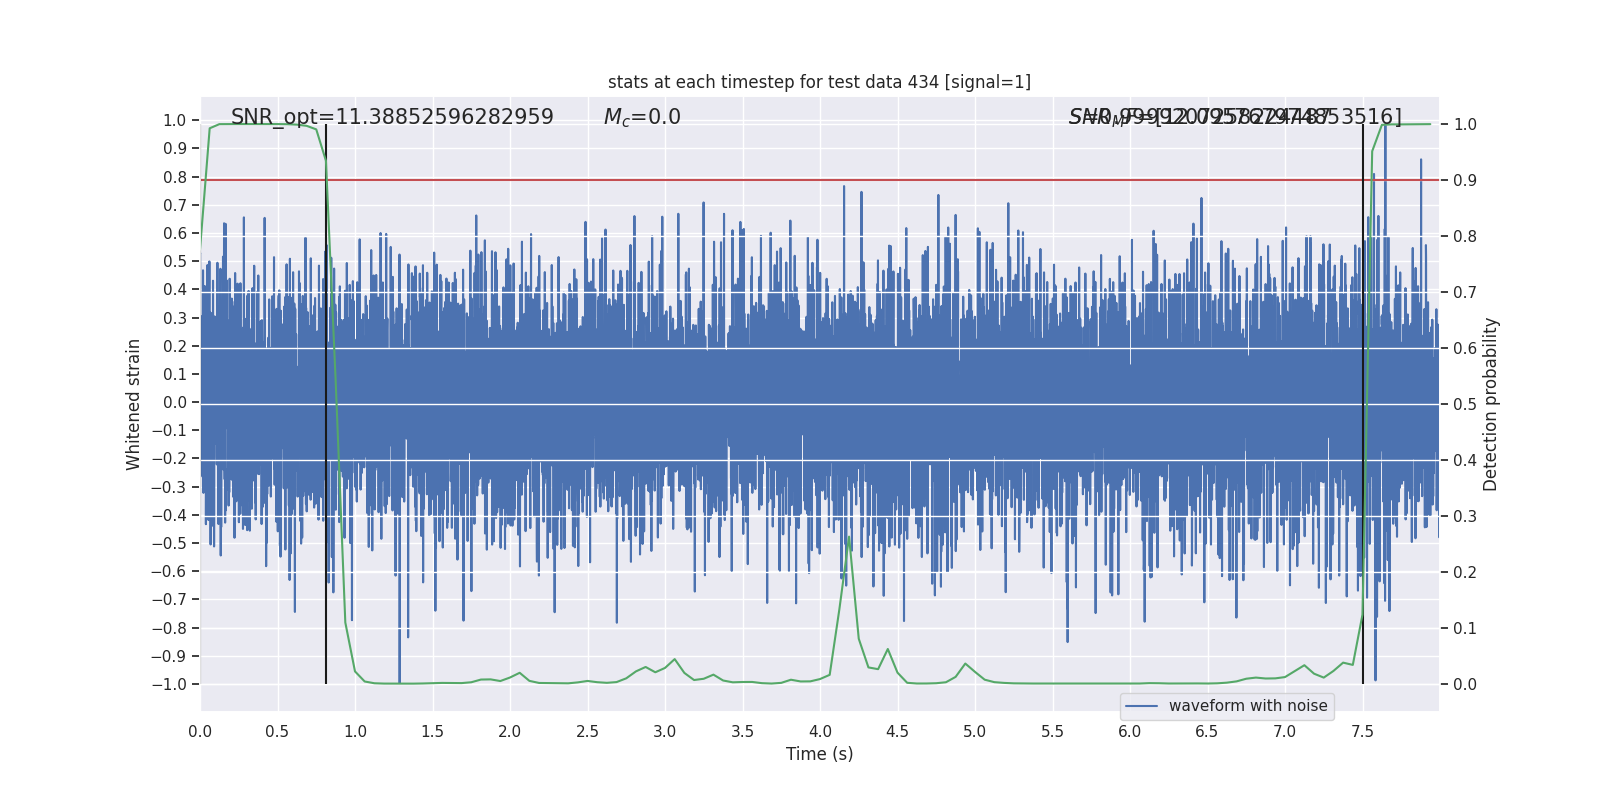This screenshot has width=1600, height=800.
Task: Select the right-axis tick label 0.5
Action: point(1465,405)
